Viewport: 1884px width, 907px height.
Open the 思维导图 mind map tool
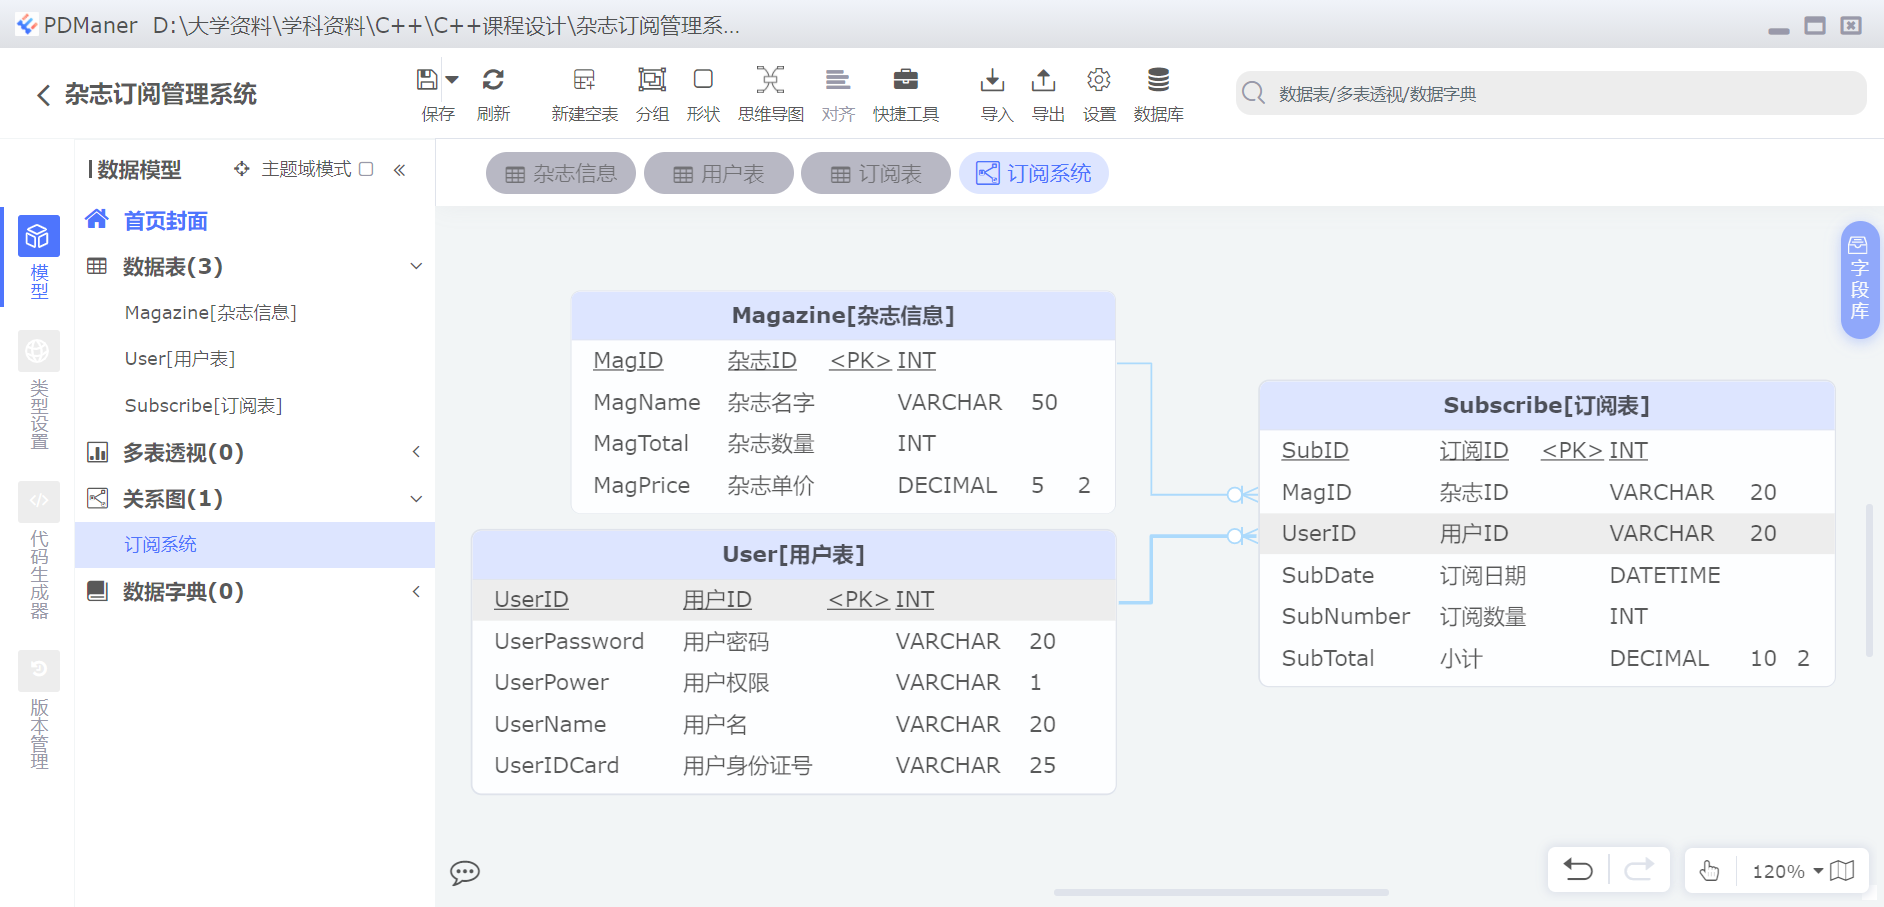[x=770, y=92]
